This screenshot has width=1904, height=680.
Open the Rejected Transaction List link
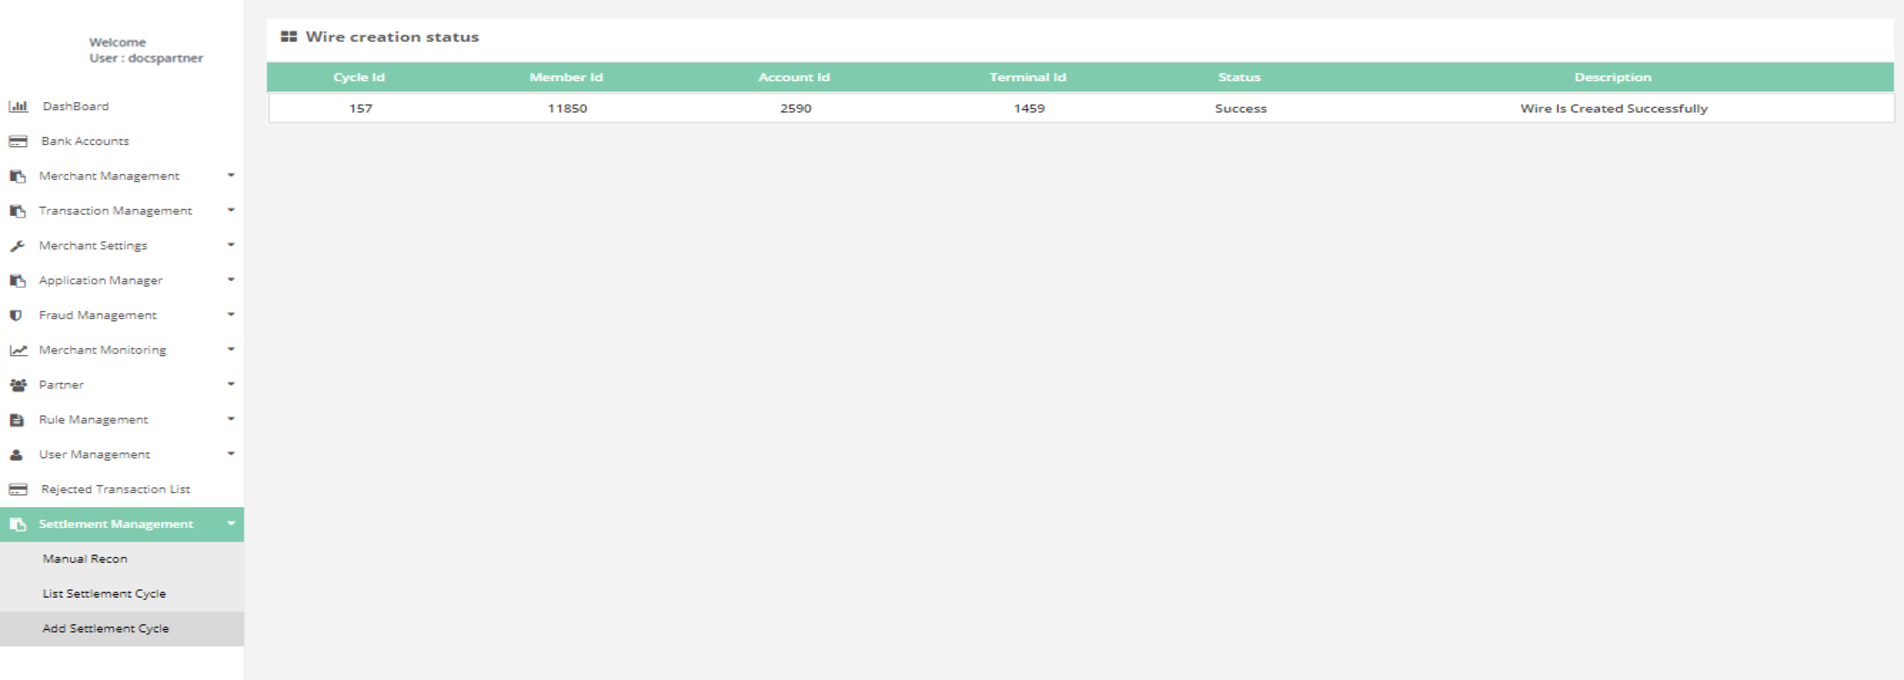115,489
